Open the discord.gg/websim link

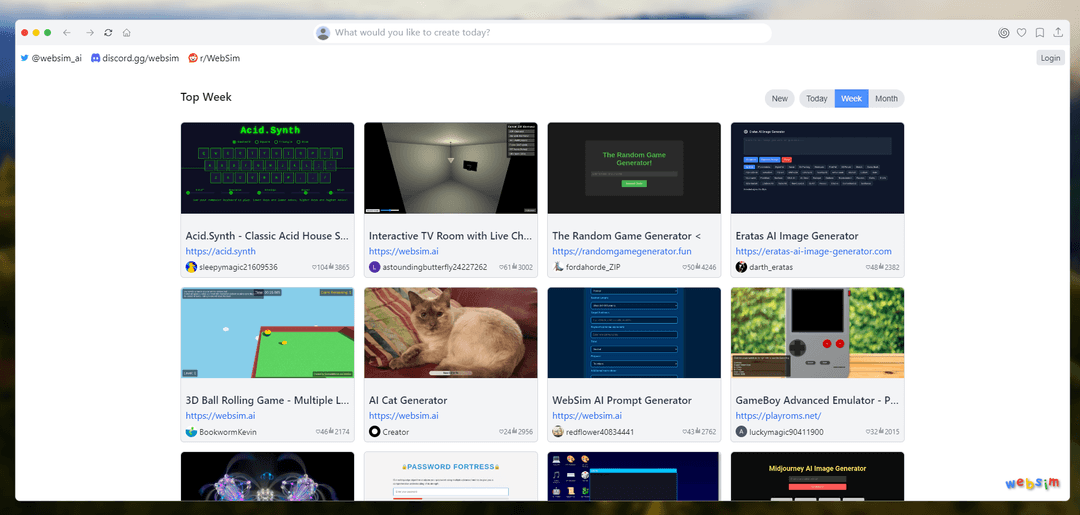tap(135, 59)
